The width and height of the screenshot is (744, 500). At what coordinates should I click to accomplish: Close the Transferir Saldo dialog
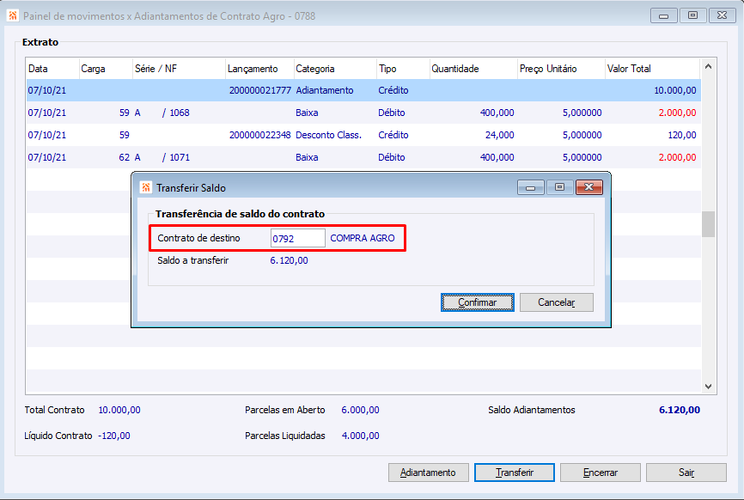[589, 187]
